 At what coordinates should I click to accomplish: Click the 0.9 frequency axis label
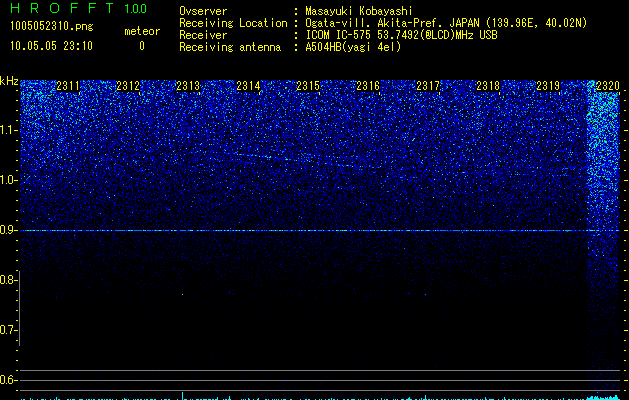coord(8,230)
